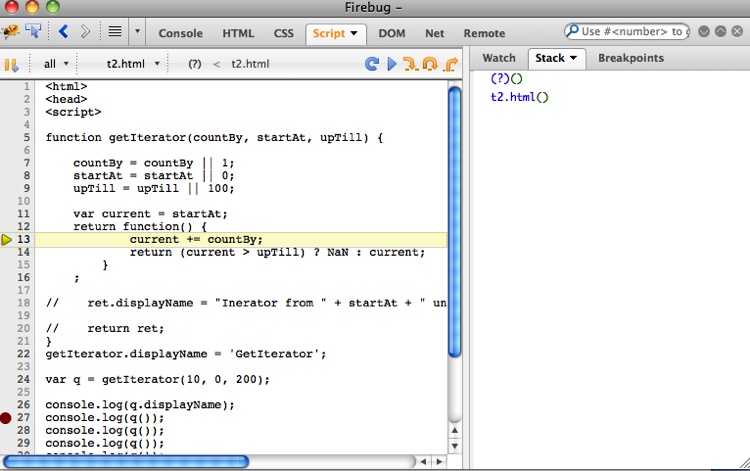Screen dimensions: 750x471
Task: Switch to the CSS tab
Action: [284, 33]
